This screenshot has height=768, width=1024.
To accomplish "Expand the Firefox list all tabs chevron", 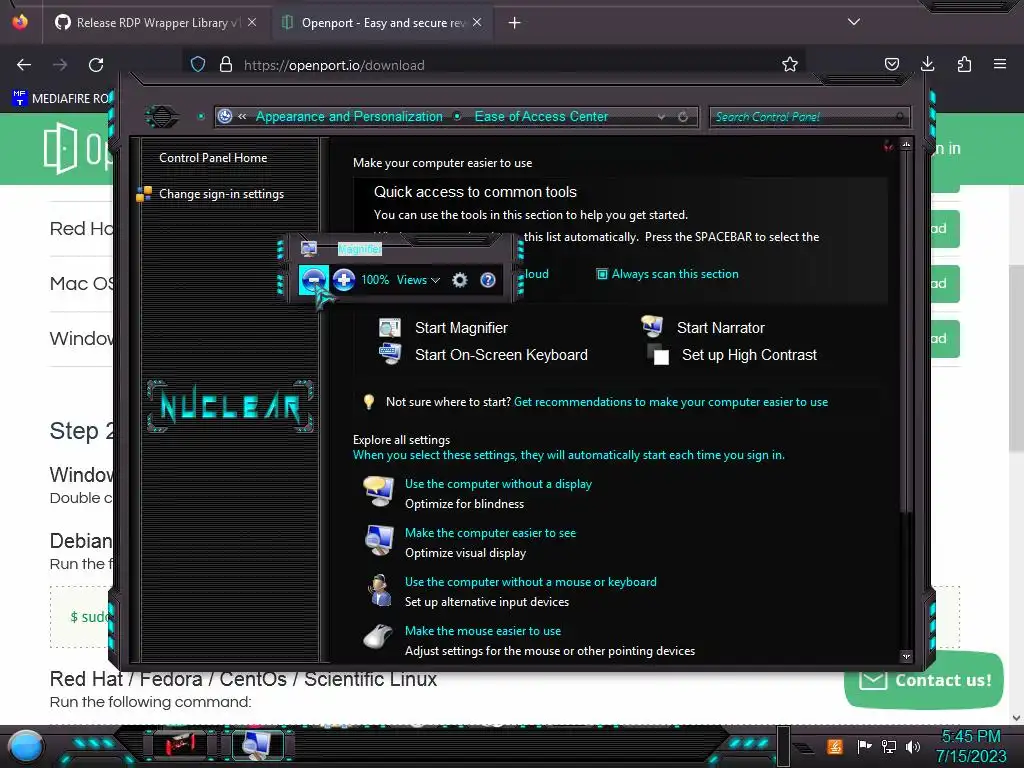I will click(854, 22).
